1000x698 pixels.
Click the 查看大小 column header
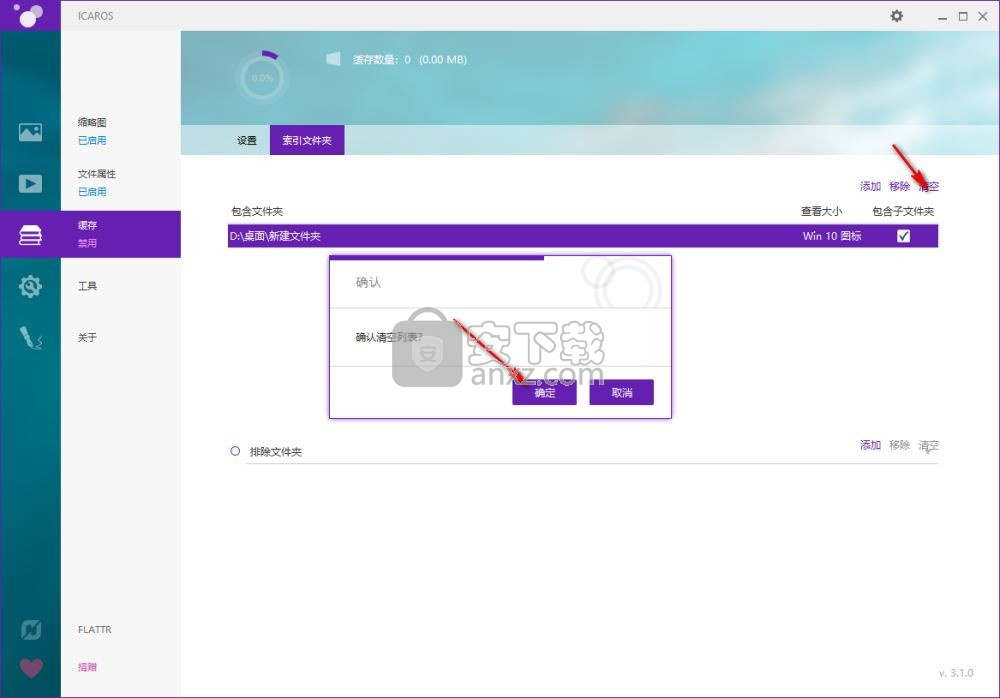coord(821,211)
